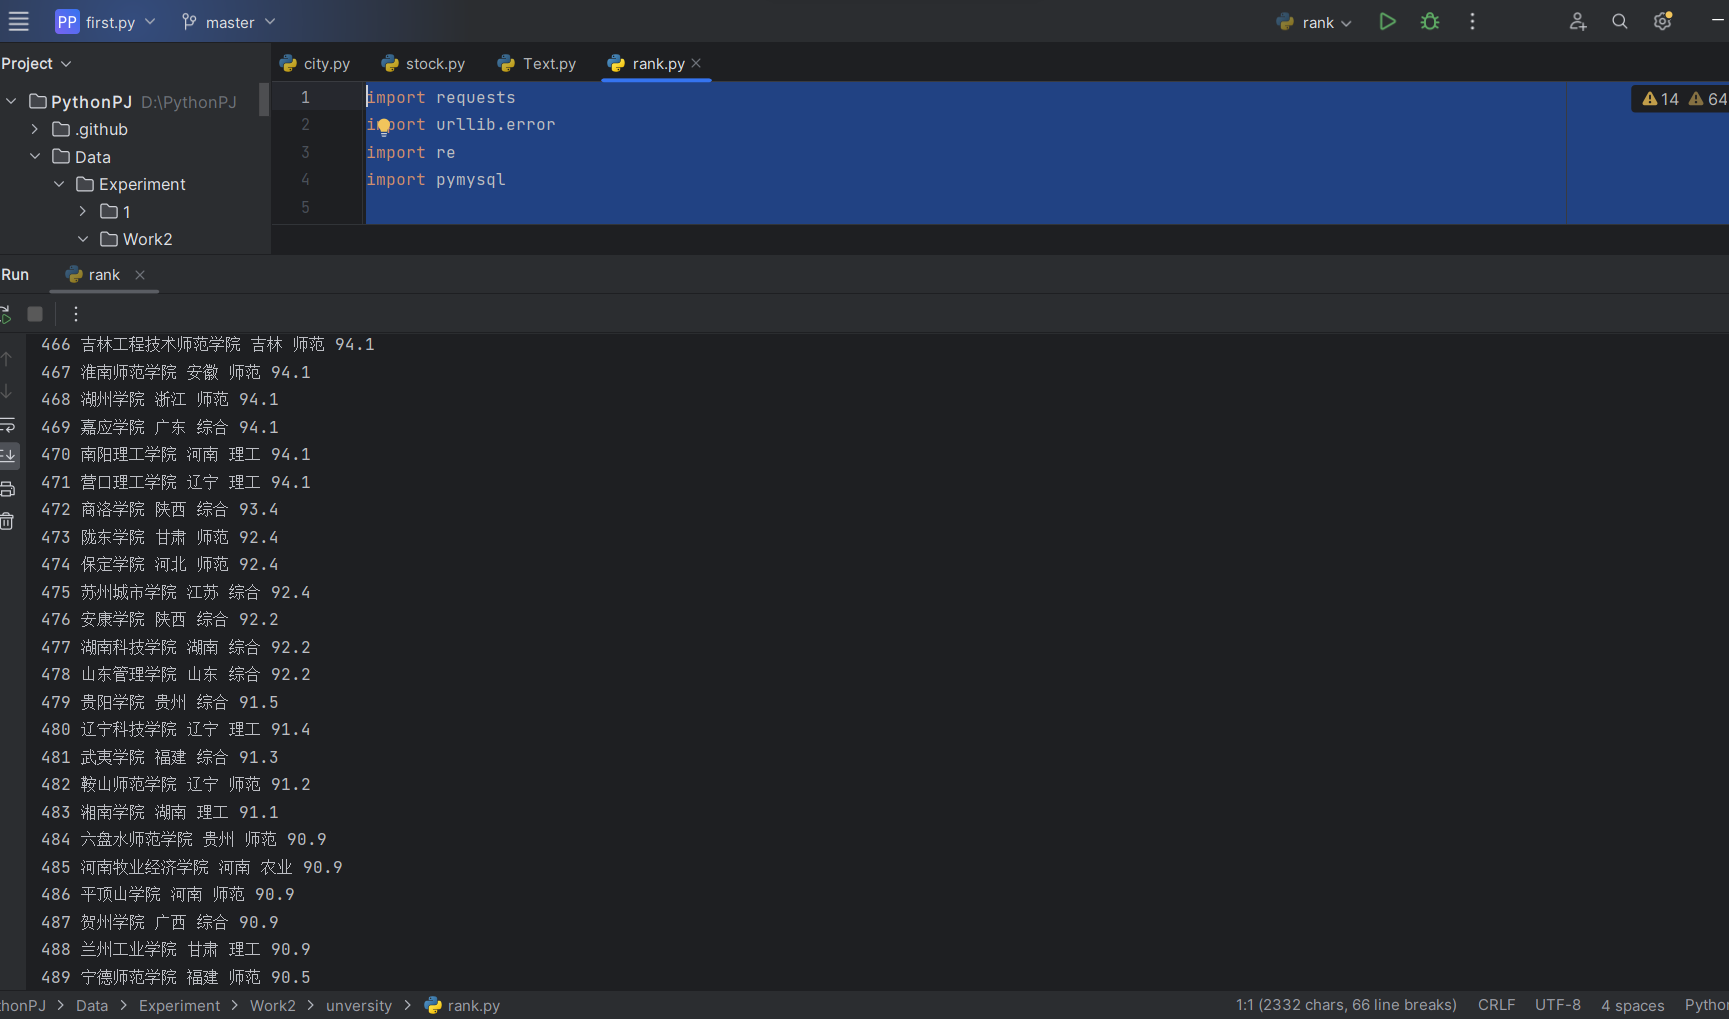Open Code With Me user icon
The width and height of the screenshot is (1729, 1019).
click(x=1578, y=21)
